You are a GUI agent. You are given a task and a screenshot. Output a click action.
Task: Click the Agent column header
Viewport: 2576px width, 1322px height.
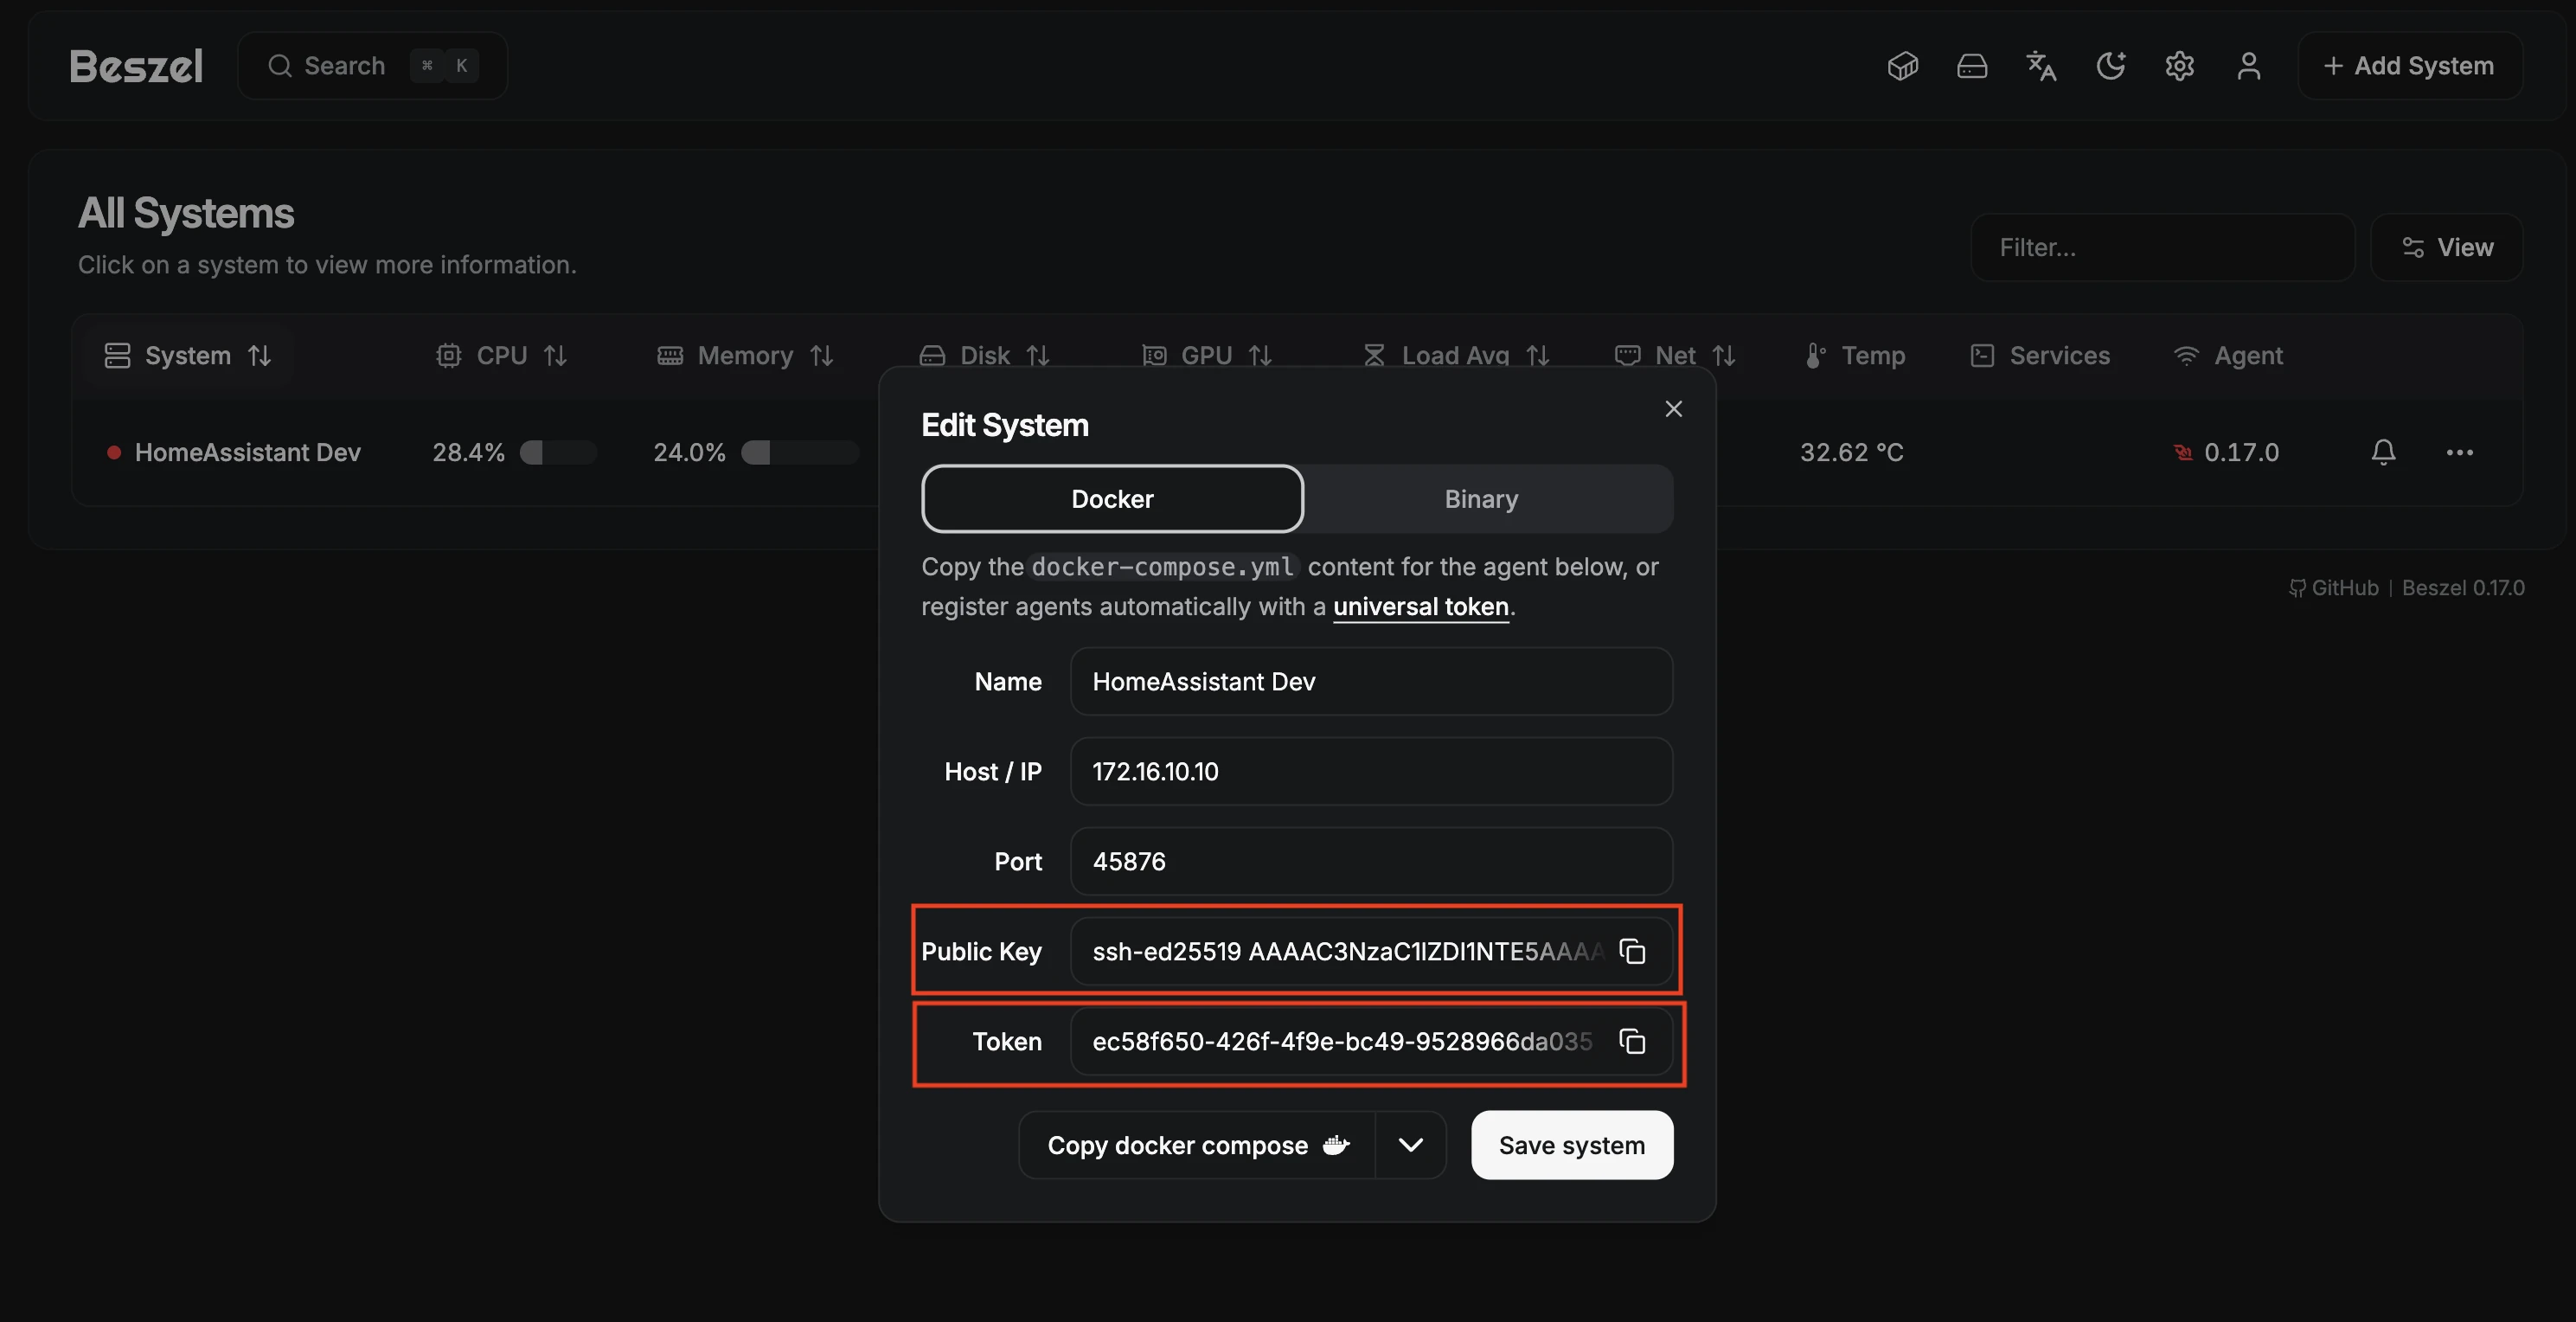(x=2229, y=355)
